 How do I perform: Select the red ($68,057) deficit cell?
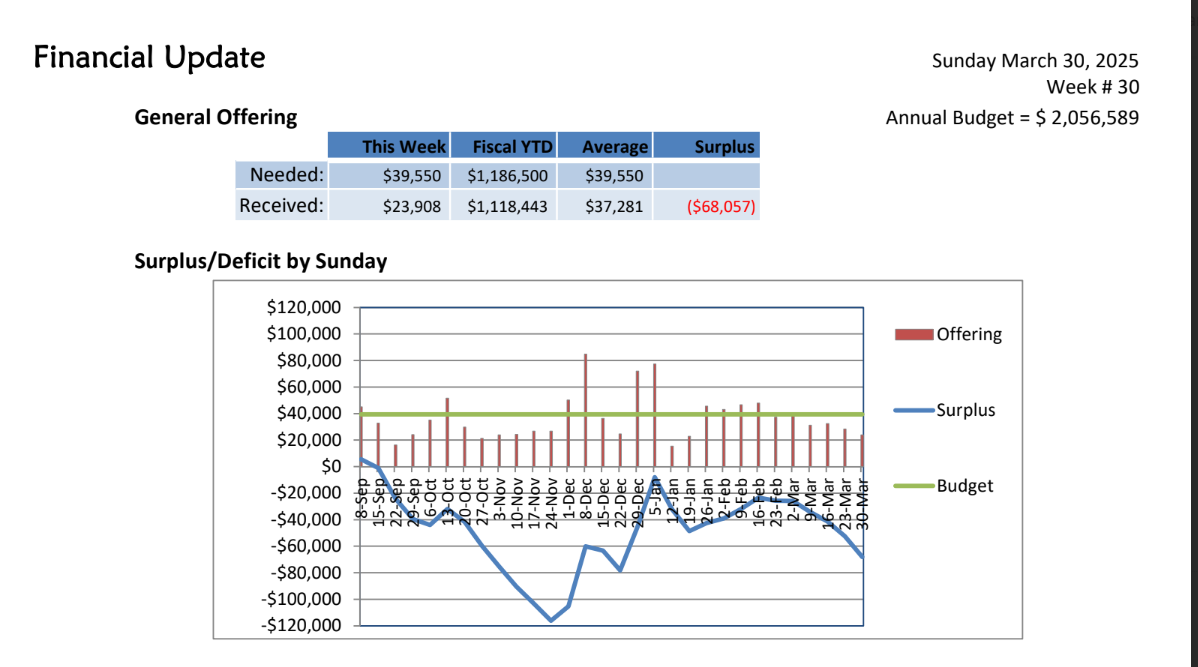(721, 207)
